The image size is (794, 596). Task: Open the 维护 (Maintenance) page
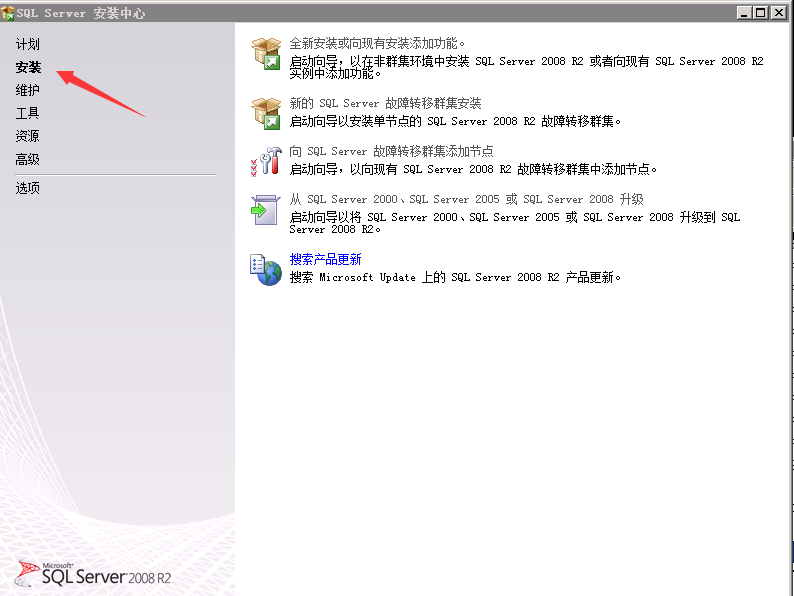27,90
